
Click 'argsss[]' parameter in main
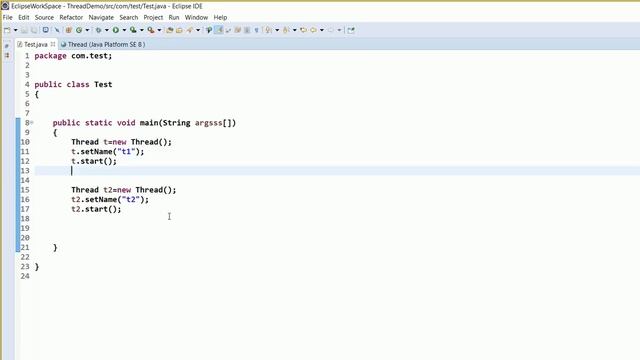pyautogui.click(x=213, y=123)
